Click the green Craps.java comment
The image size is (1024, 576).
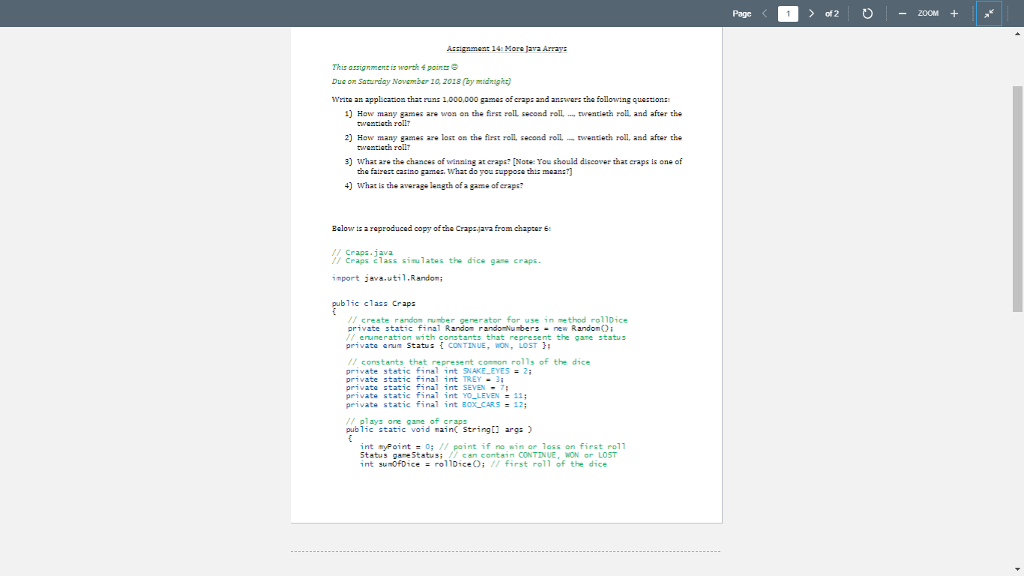pyautogui.click(x=364, y=253)
